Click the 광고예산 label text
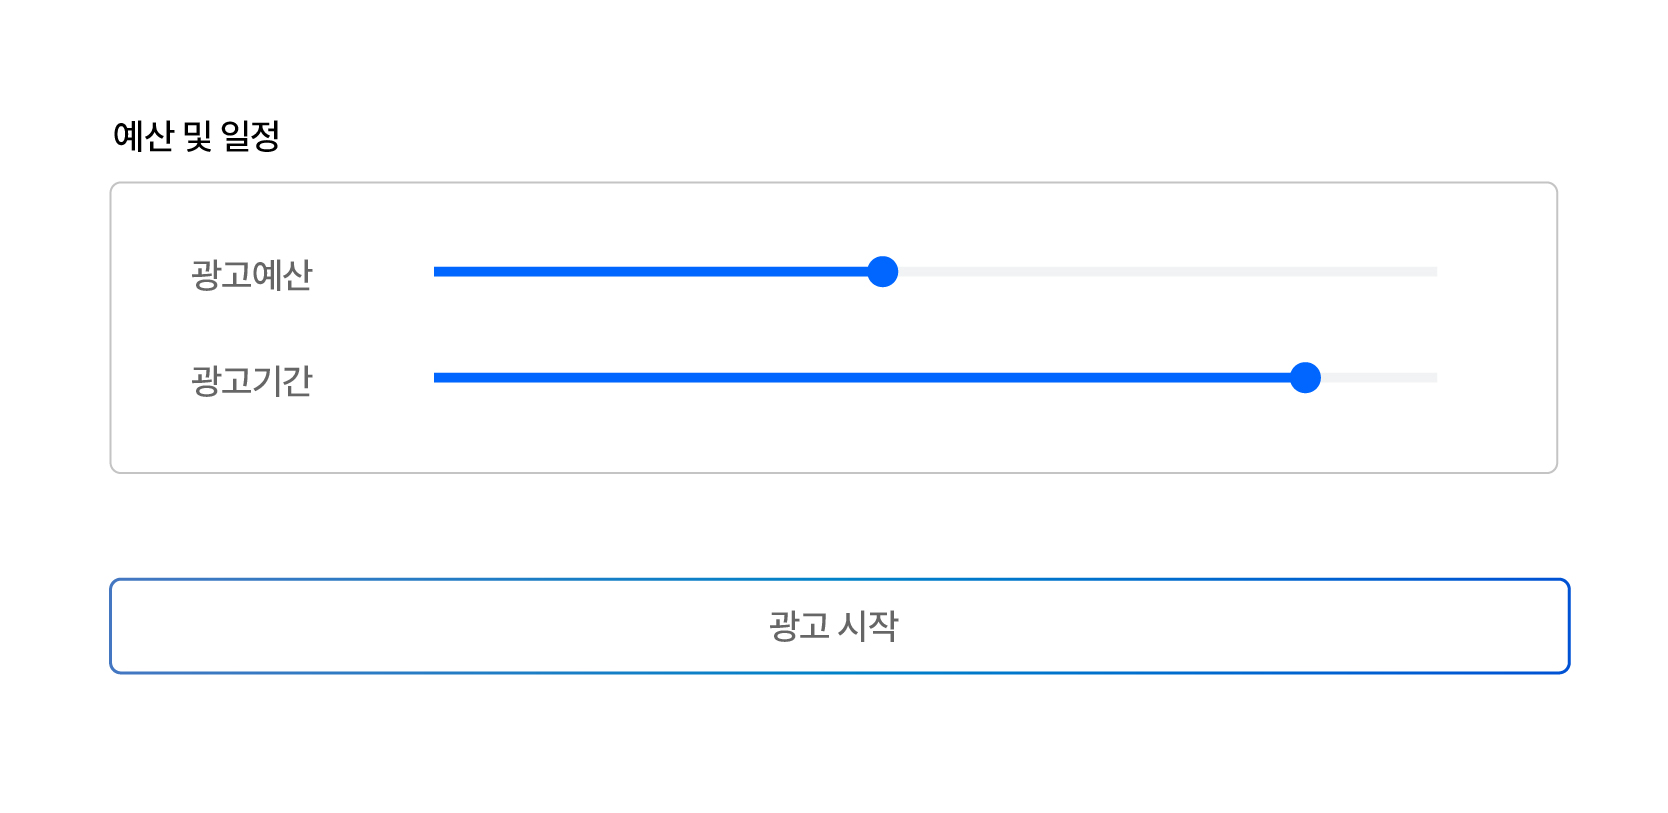The height and width of the screenshot is (813, 1668). pyautogui.click(x=252, y=275)
